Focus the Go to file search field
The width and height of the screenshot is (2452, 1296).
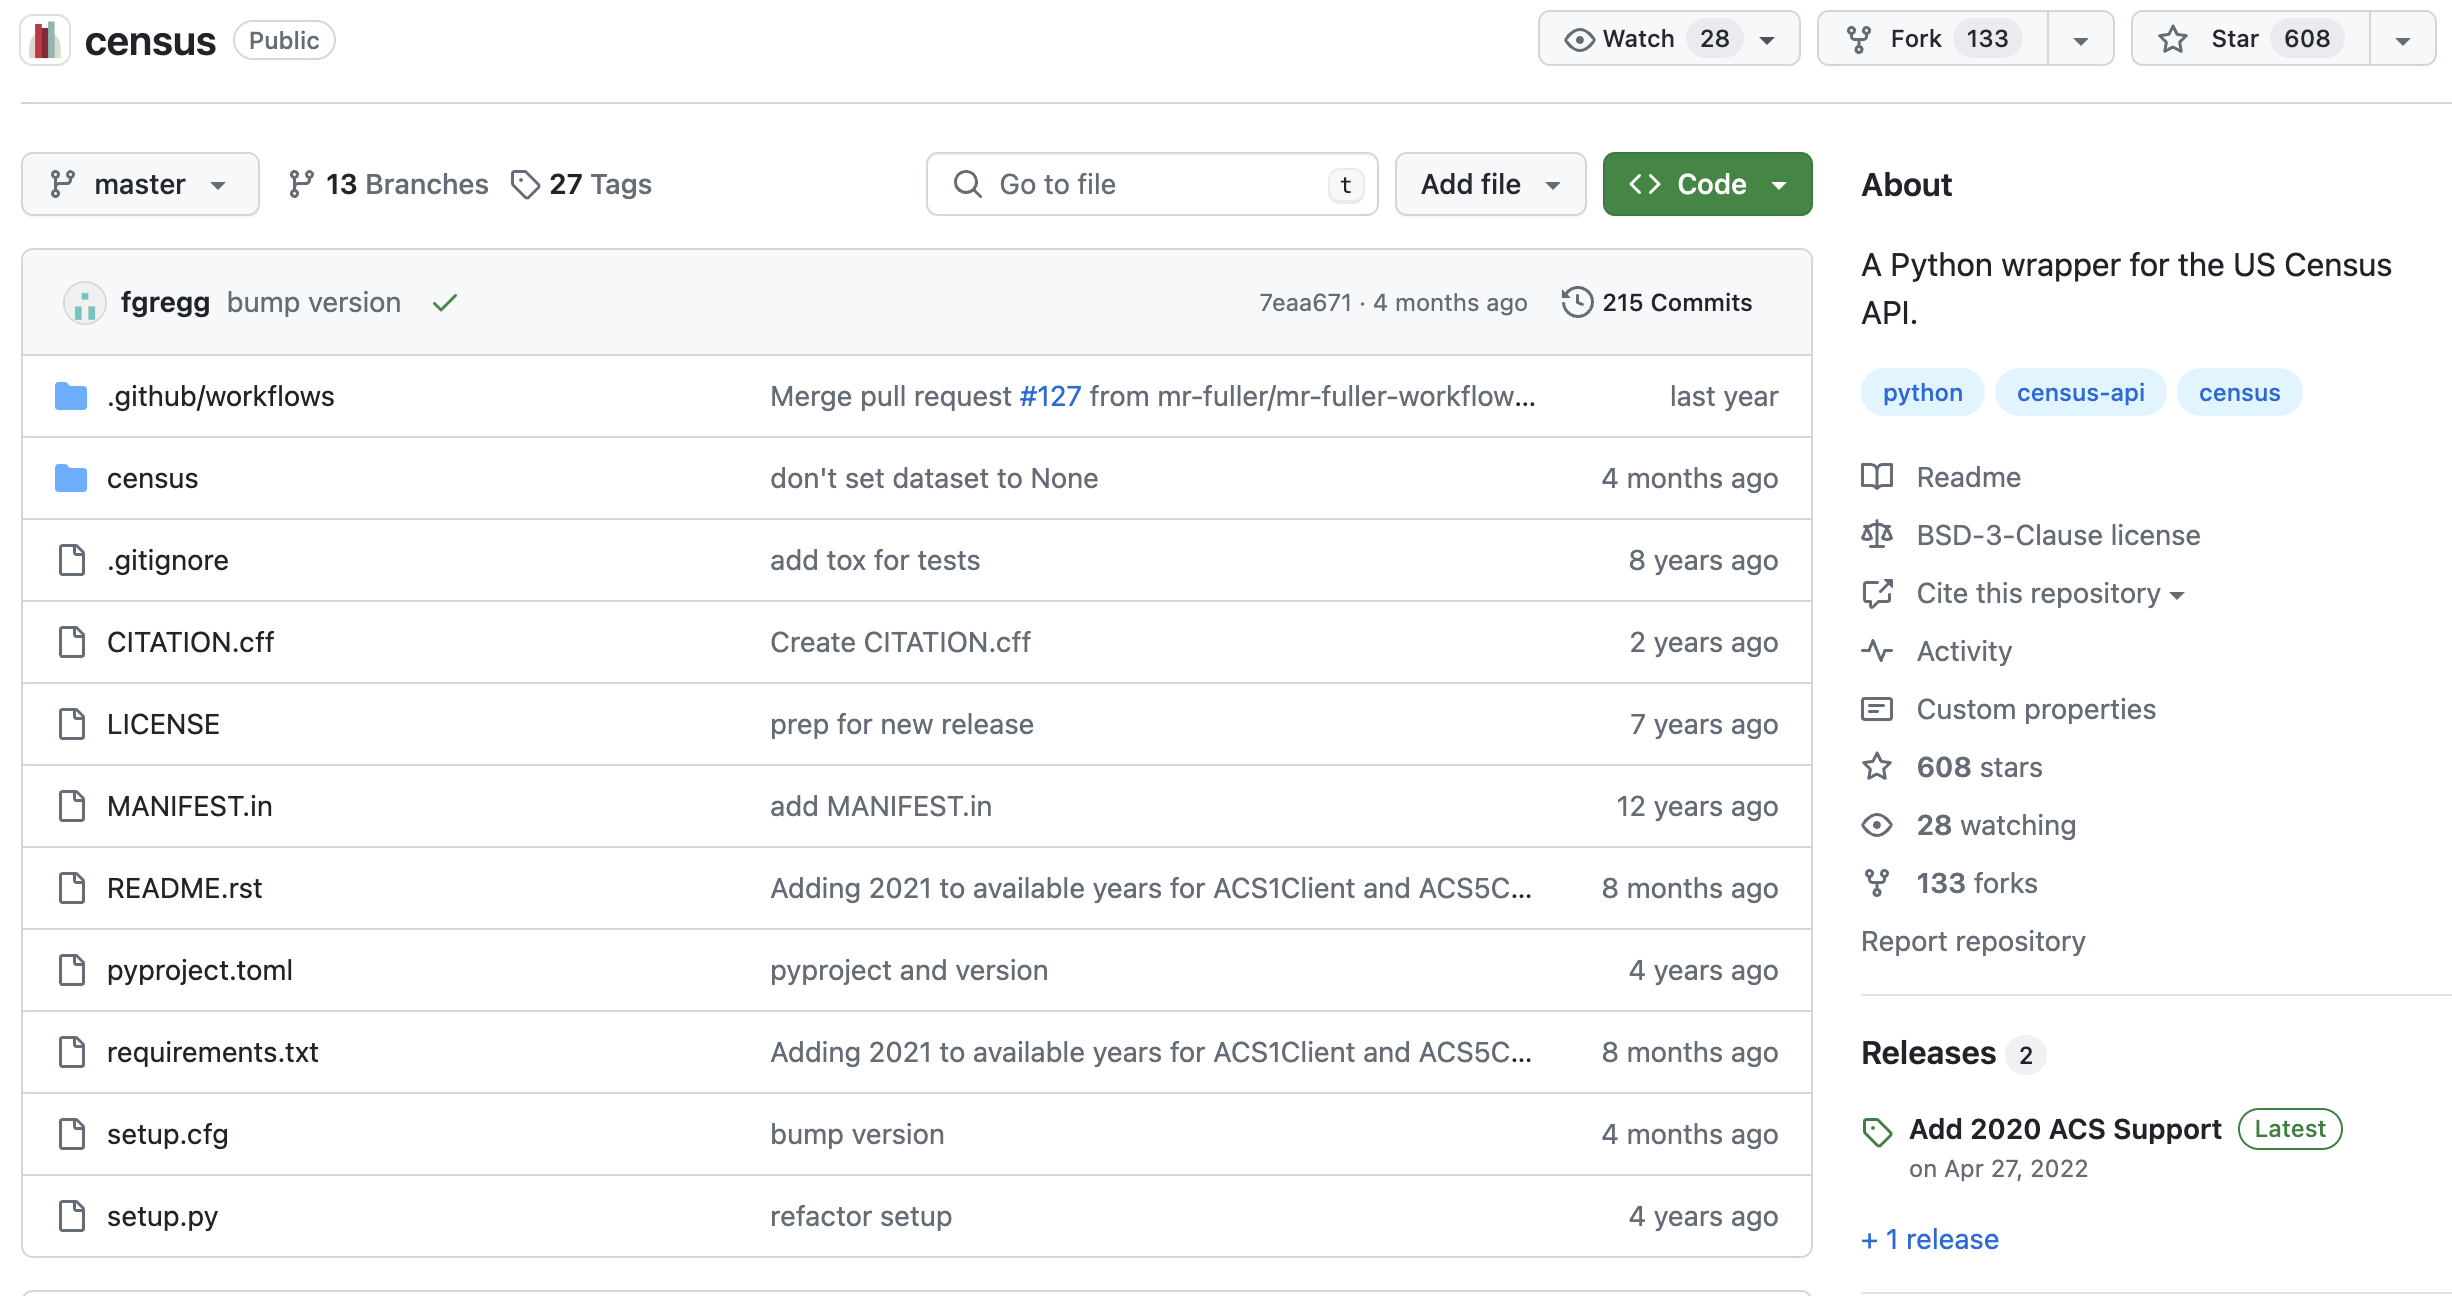[x=1152, y=184]
